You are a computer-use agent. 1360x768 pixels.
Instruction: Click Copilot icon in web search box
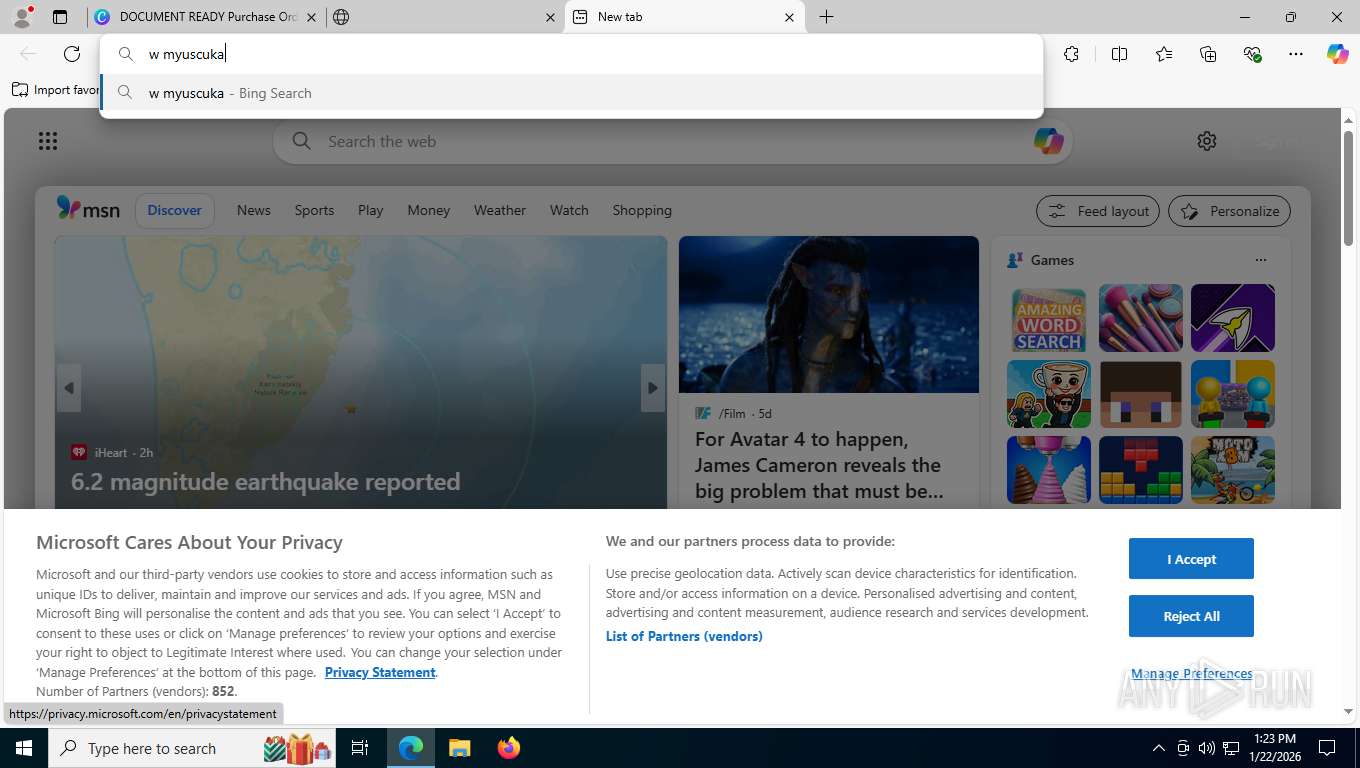click(x=1048, y=141)
